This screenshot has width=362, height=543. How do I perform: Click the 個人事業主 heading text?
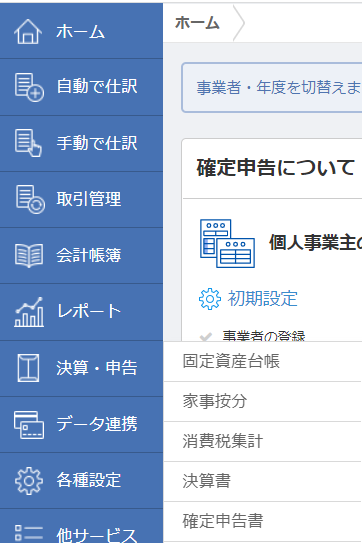(315, 242)
